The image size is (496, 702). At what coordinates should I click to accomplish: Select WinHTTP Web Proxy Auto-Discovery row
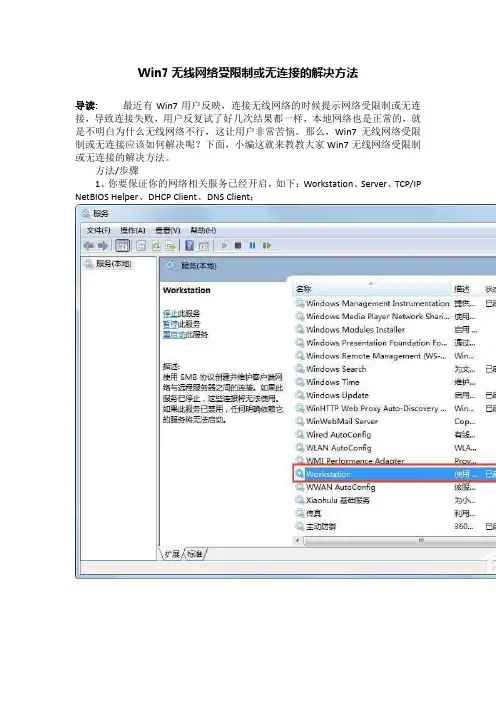395,408
